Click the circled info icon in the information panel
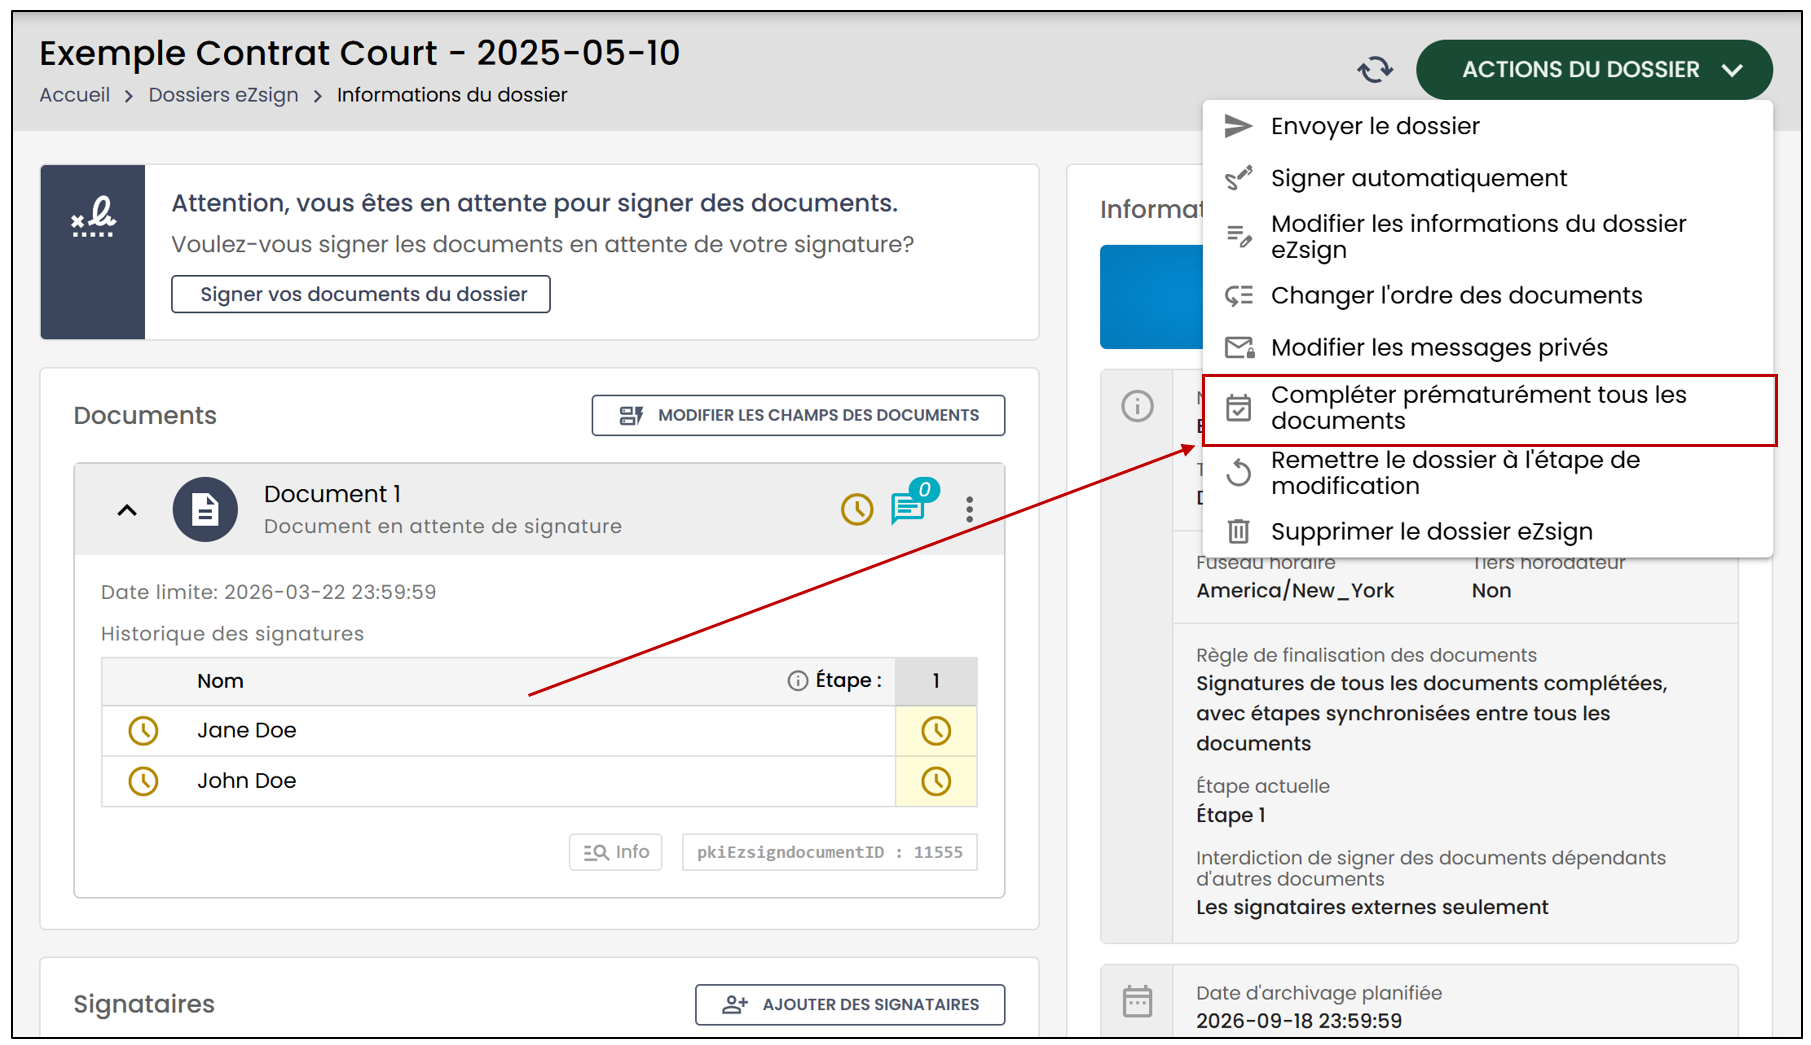 click(x=1137, y=406)
